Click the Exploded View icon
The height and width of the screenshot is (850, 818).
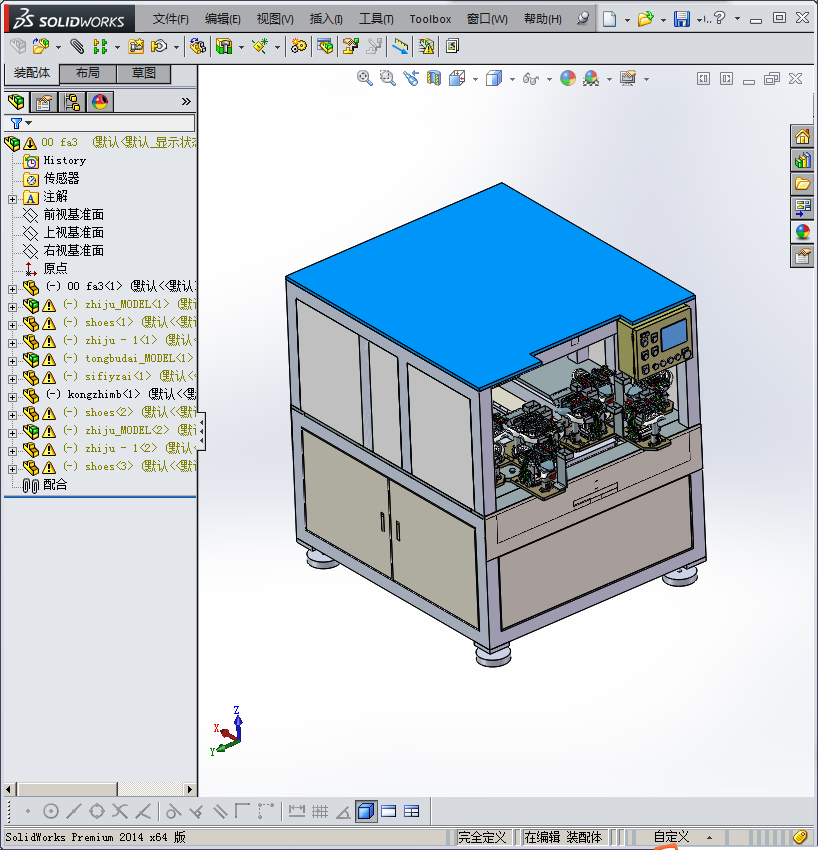(x=351, y=47)
